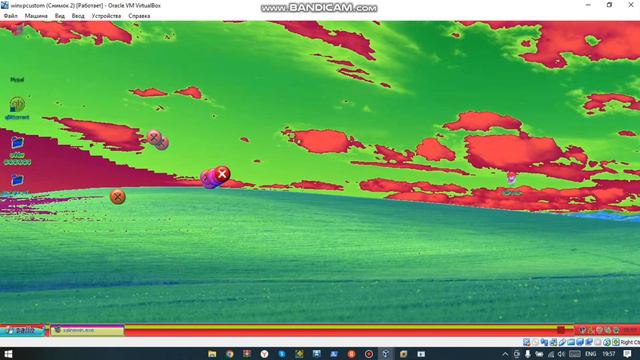Click the guest XP Start button
Image resolution: width=640 pixels, height=360 pixels.
(22, 330)
